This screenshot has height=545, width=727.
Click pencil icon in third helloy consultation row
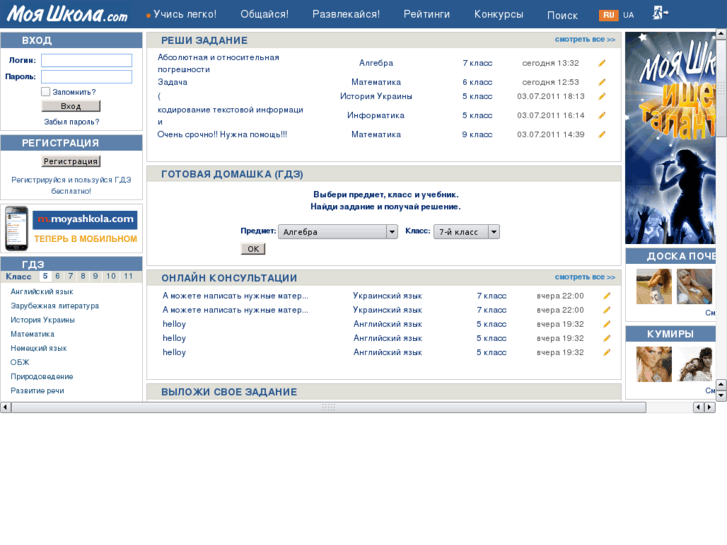(x=606, y=353)
